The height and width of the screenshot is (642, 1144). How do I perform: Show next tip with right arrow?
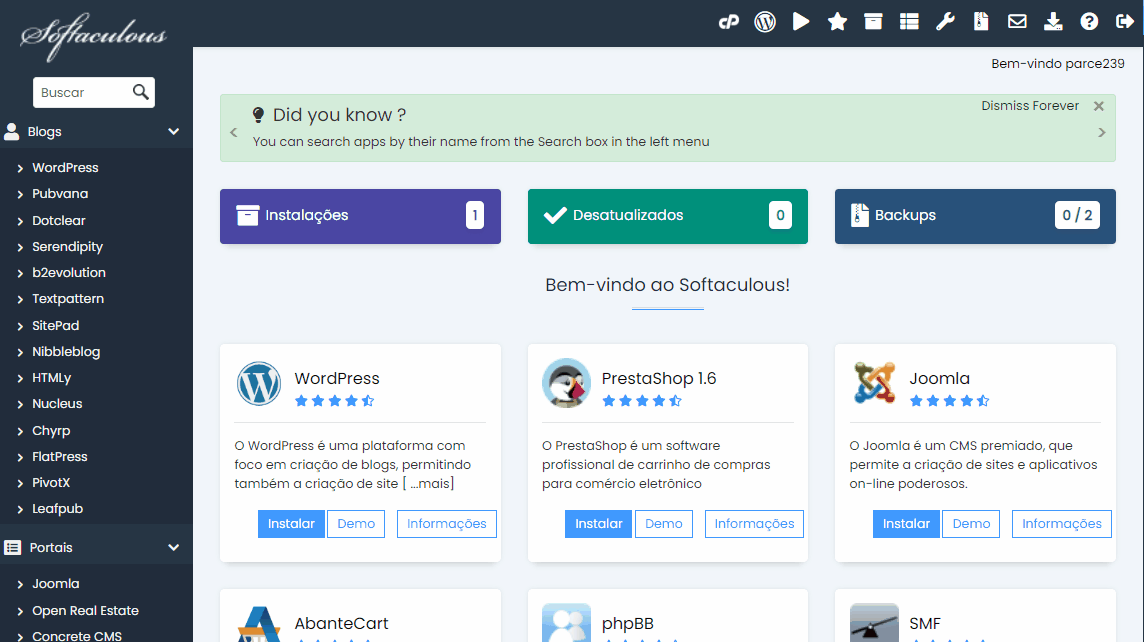[1102, 132]
